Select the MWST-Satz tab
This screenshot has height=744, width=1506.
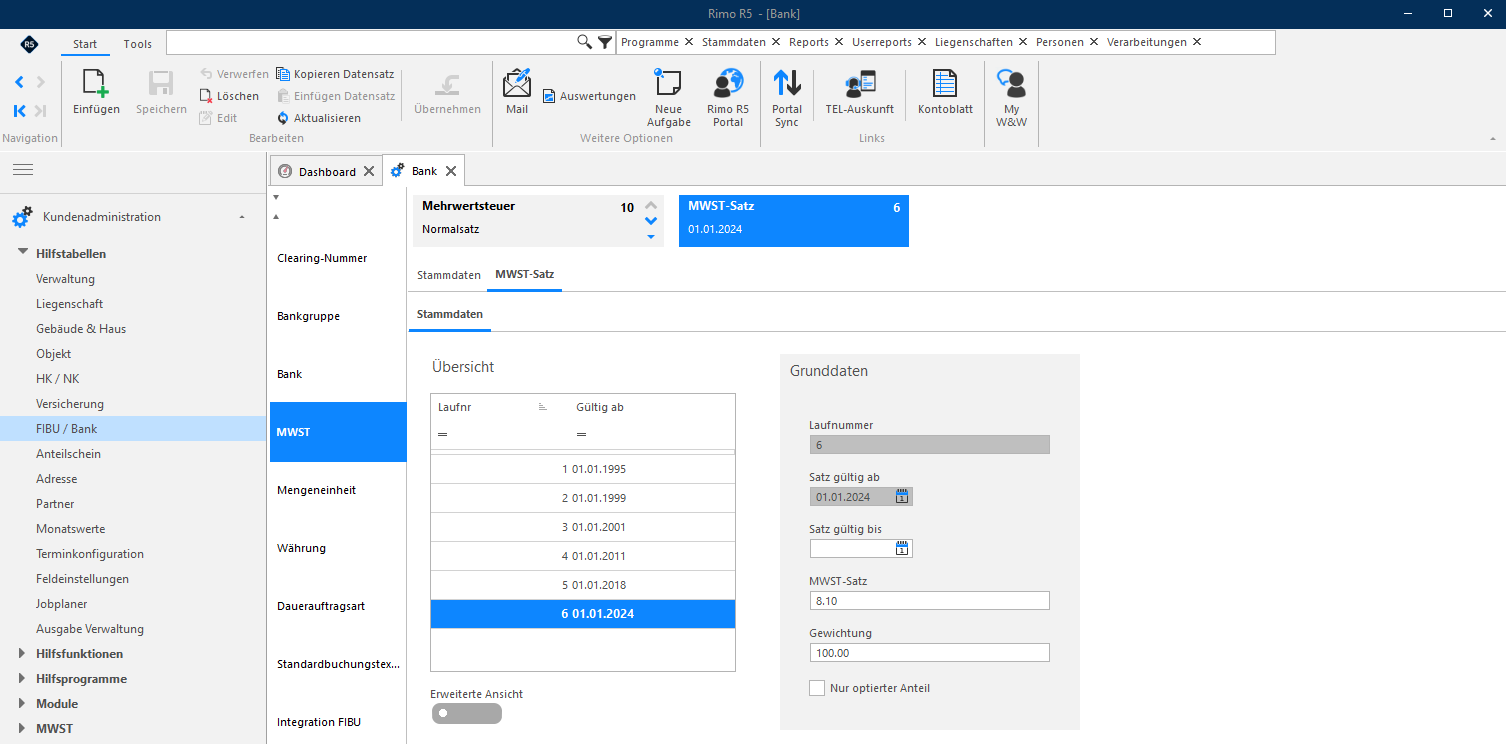(525, 274)
